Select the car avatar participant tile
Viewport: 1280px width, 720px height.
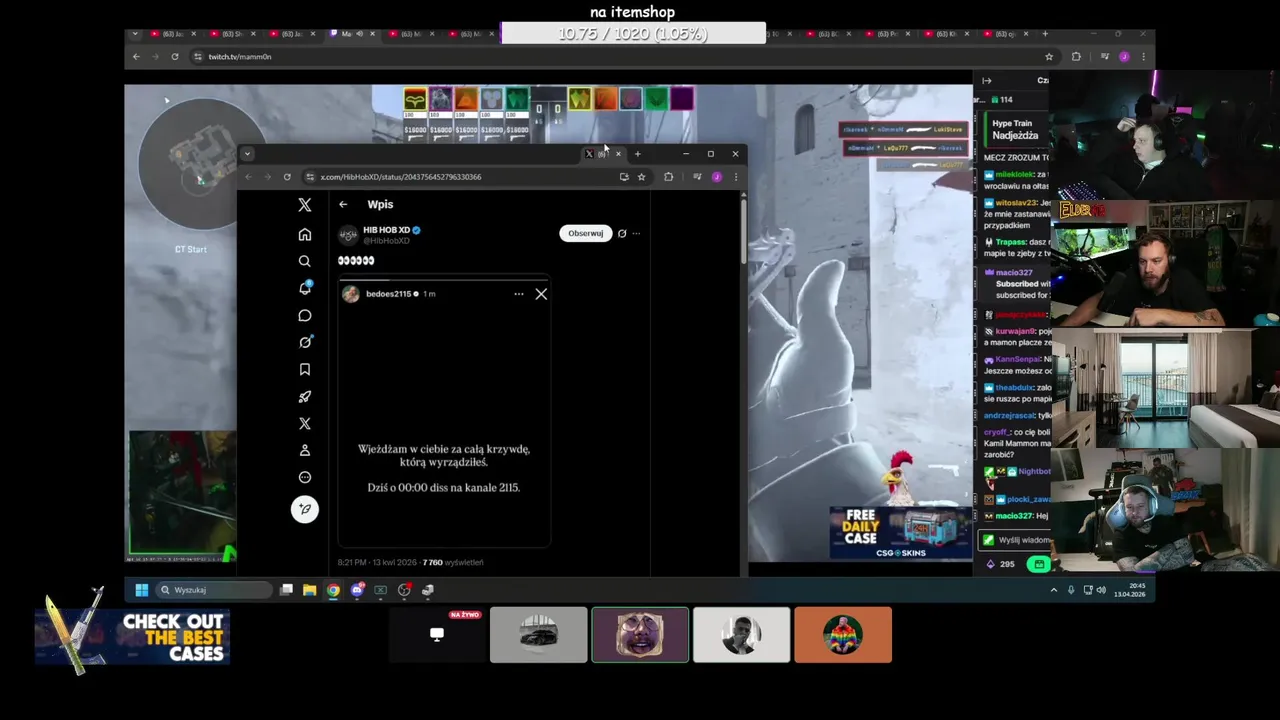[x=538, y=634]
